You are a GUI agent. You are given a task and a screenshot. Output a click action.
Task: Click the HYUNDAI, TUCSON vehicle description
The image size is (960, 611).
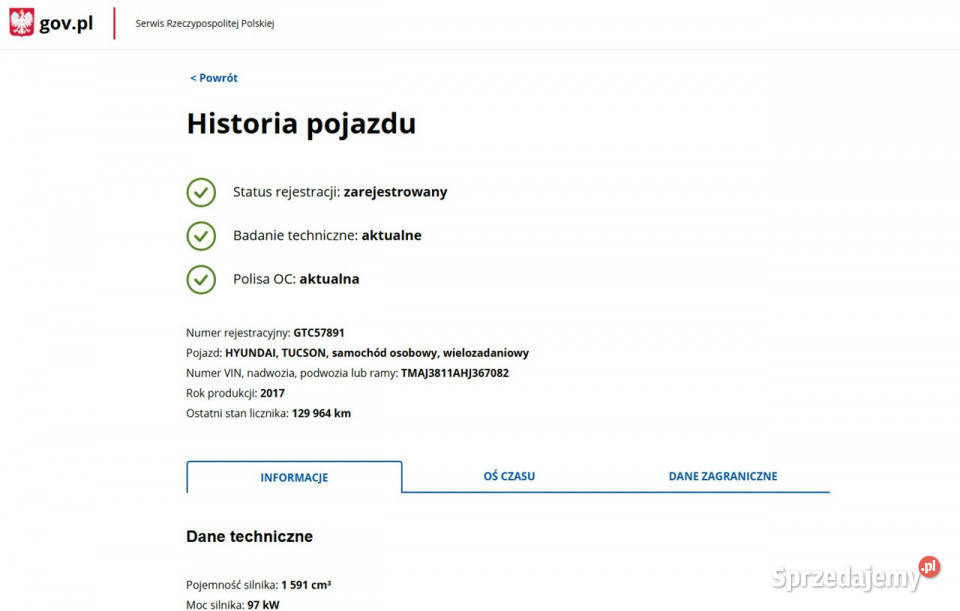(377, 353)
